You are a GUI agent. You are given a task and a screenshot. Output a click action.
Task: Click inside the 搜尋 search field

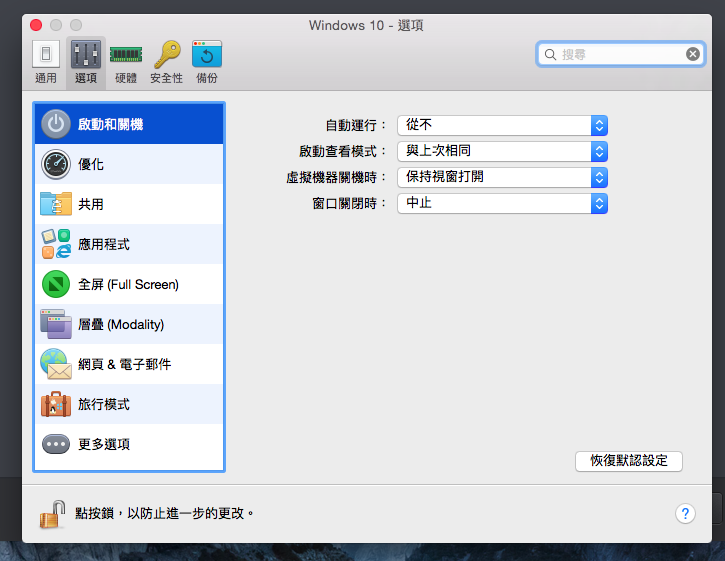(621, 55)
